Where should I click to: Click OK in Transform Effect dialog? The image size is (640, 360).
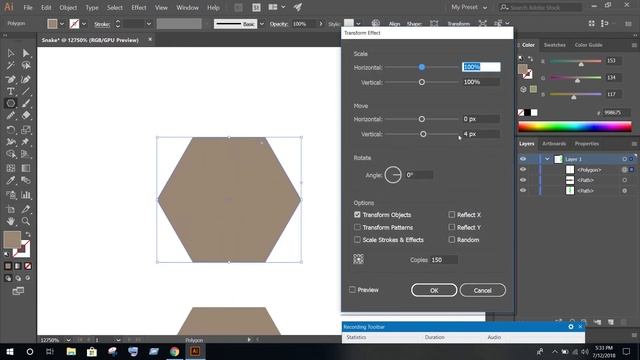pos(434,290)
